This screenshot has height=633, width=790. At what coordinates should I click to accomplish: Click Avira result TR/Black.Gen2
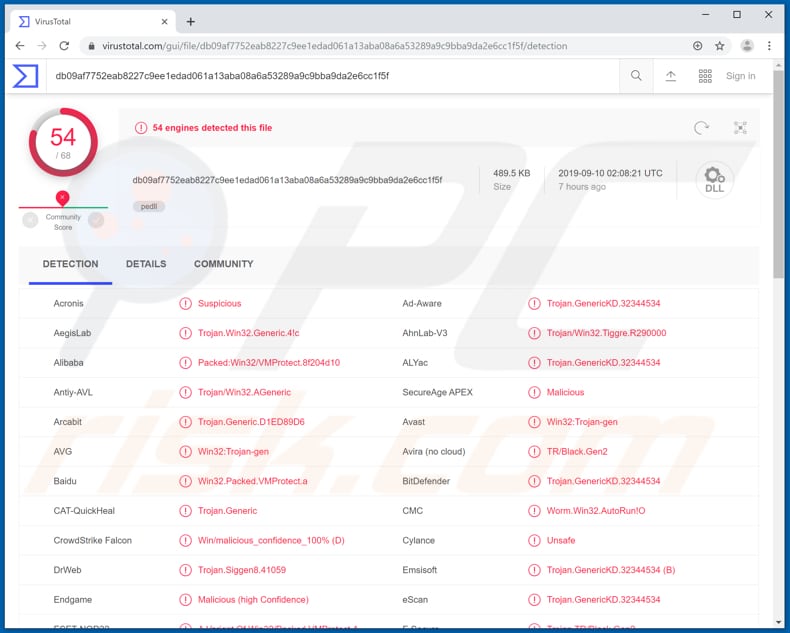coord(577,452)
